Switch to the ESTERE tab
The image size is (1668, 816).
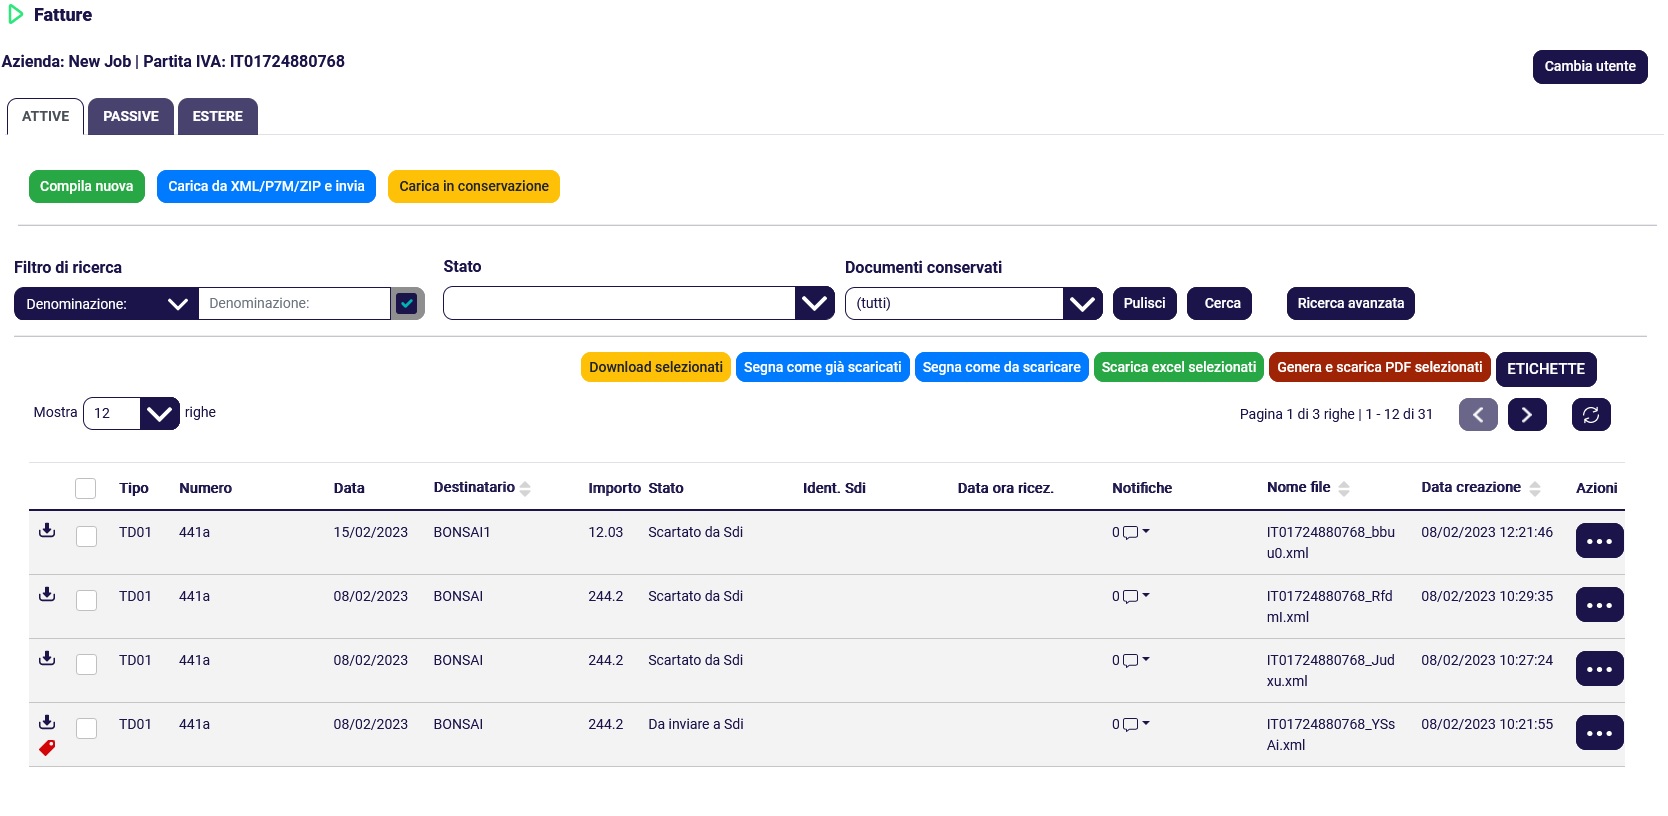coord(217,116)
